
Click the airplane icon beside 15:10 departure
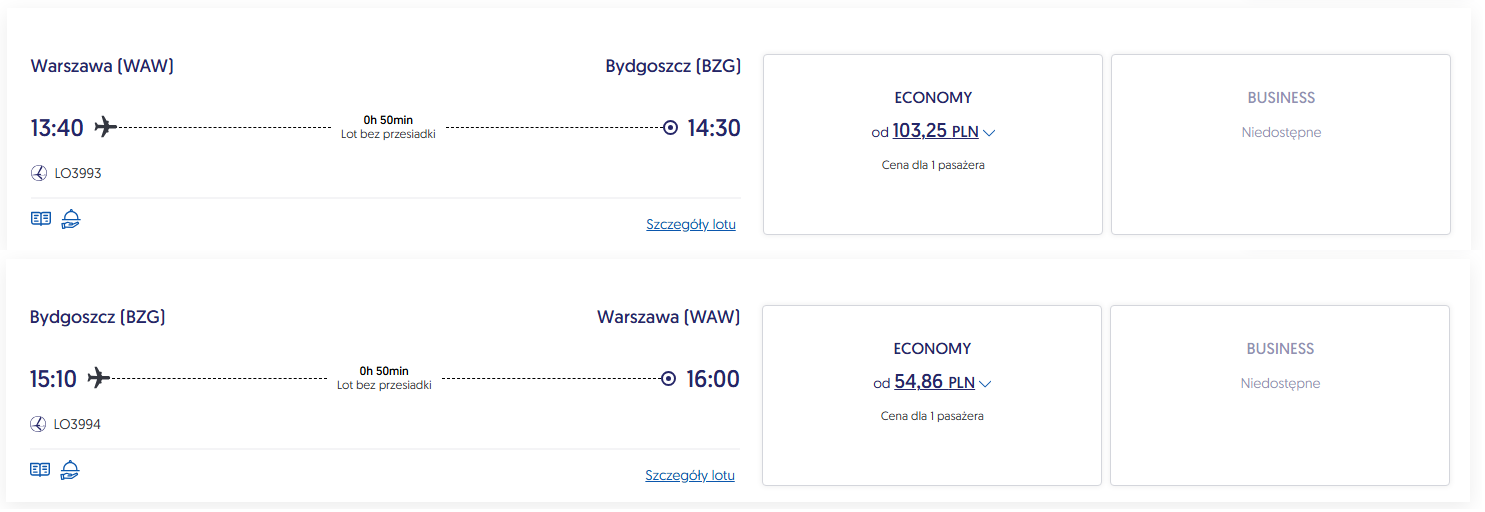tap(98, 378)
